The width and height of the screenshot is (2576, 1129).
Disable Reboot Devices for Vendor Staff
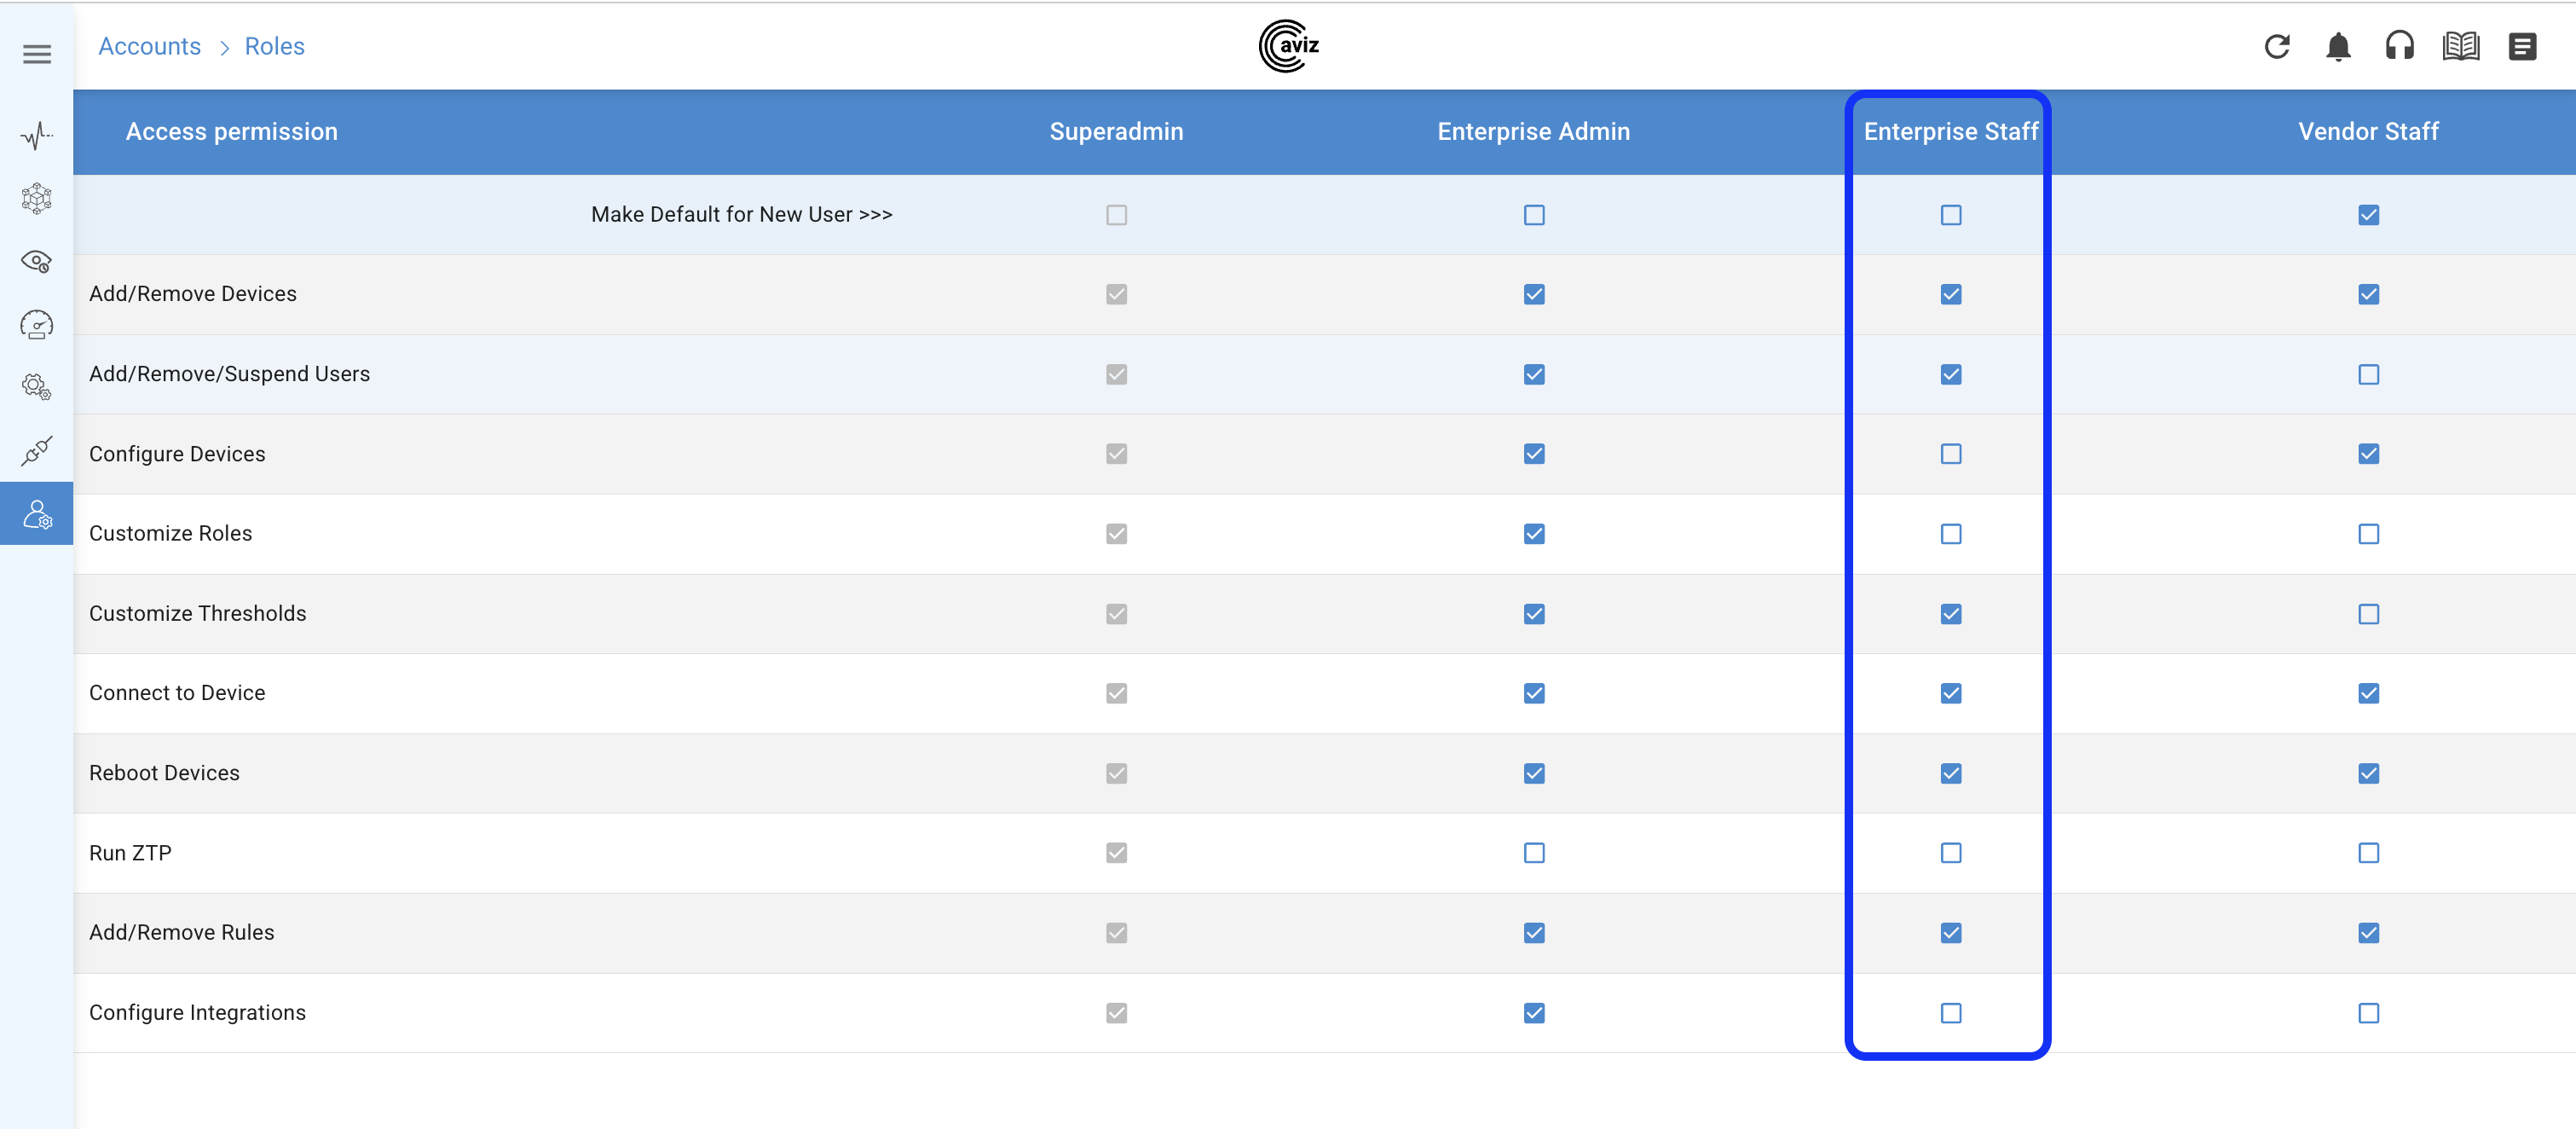[2368, 773]
